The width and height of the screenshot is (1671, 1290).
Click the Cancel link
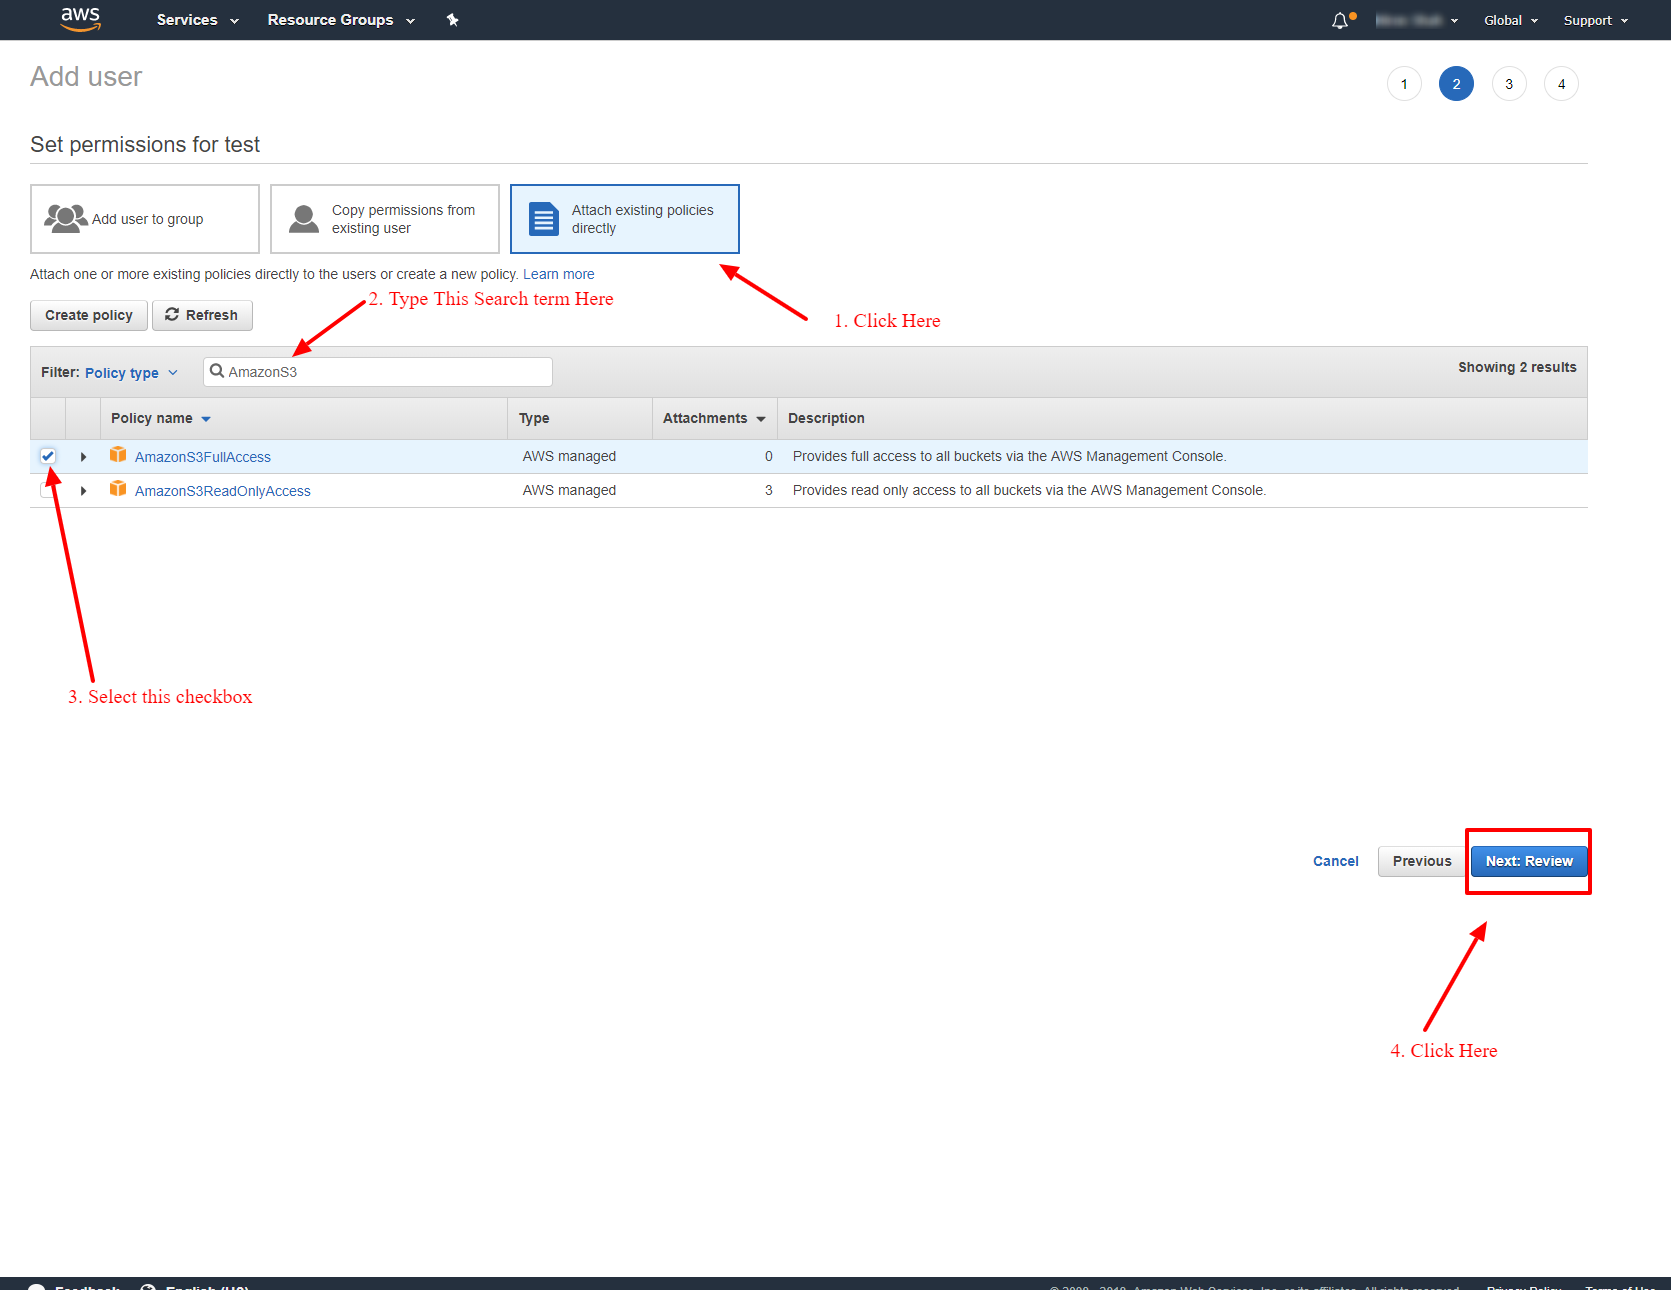coord(1336,861)
